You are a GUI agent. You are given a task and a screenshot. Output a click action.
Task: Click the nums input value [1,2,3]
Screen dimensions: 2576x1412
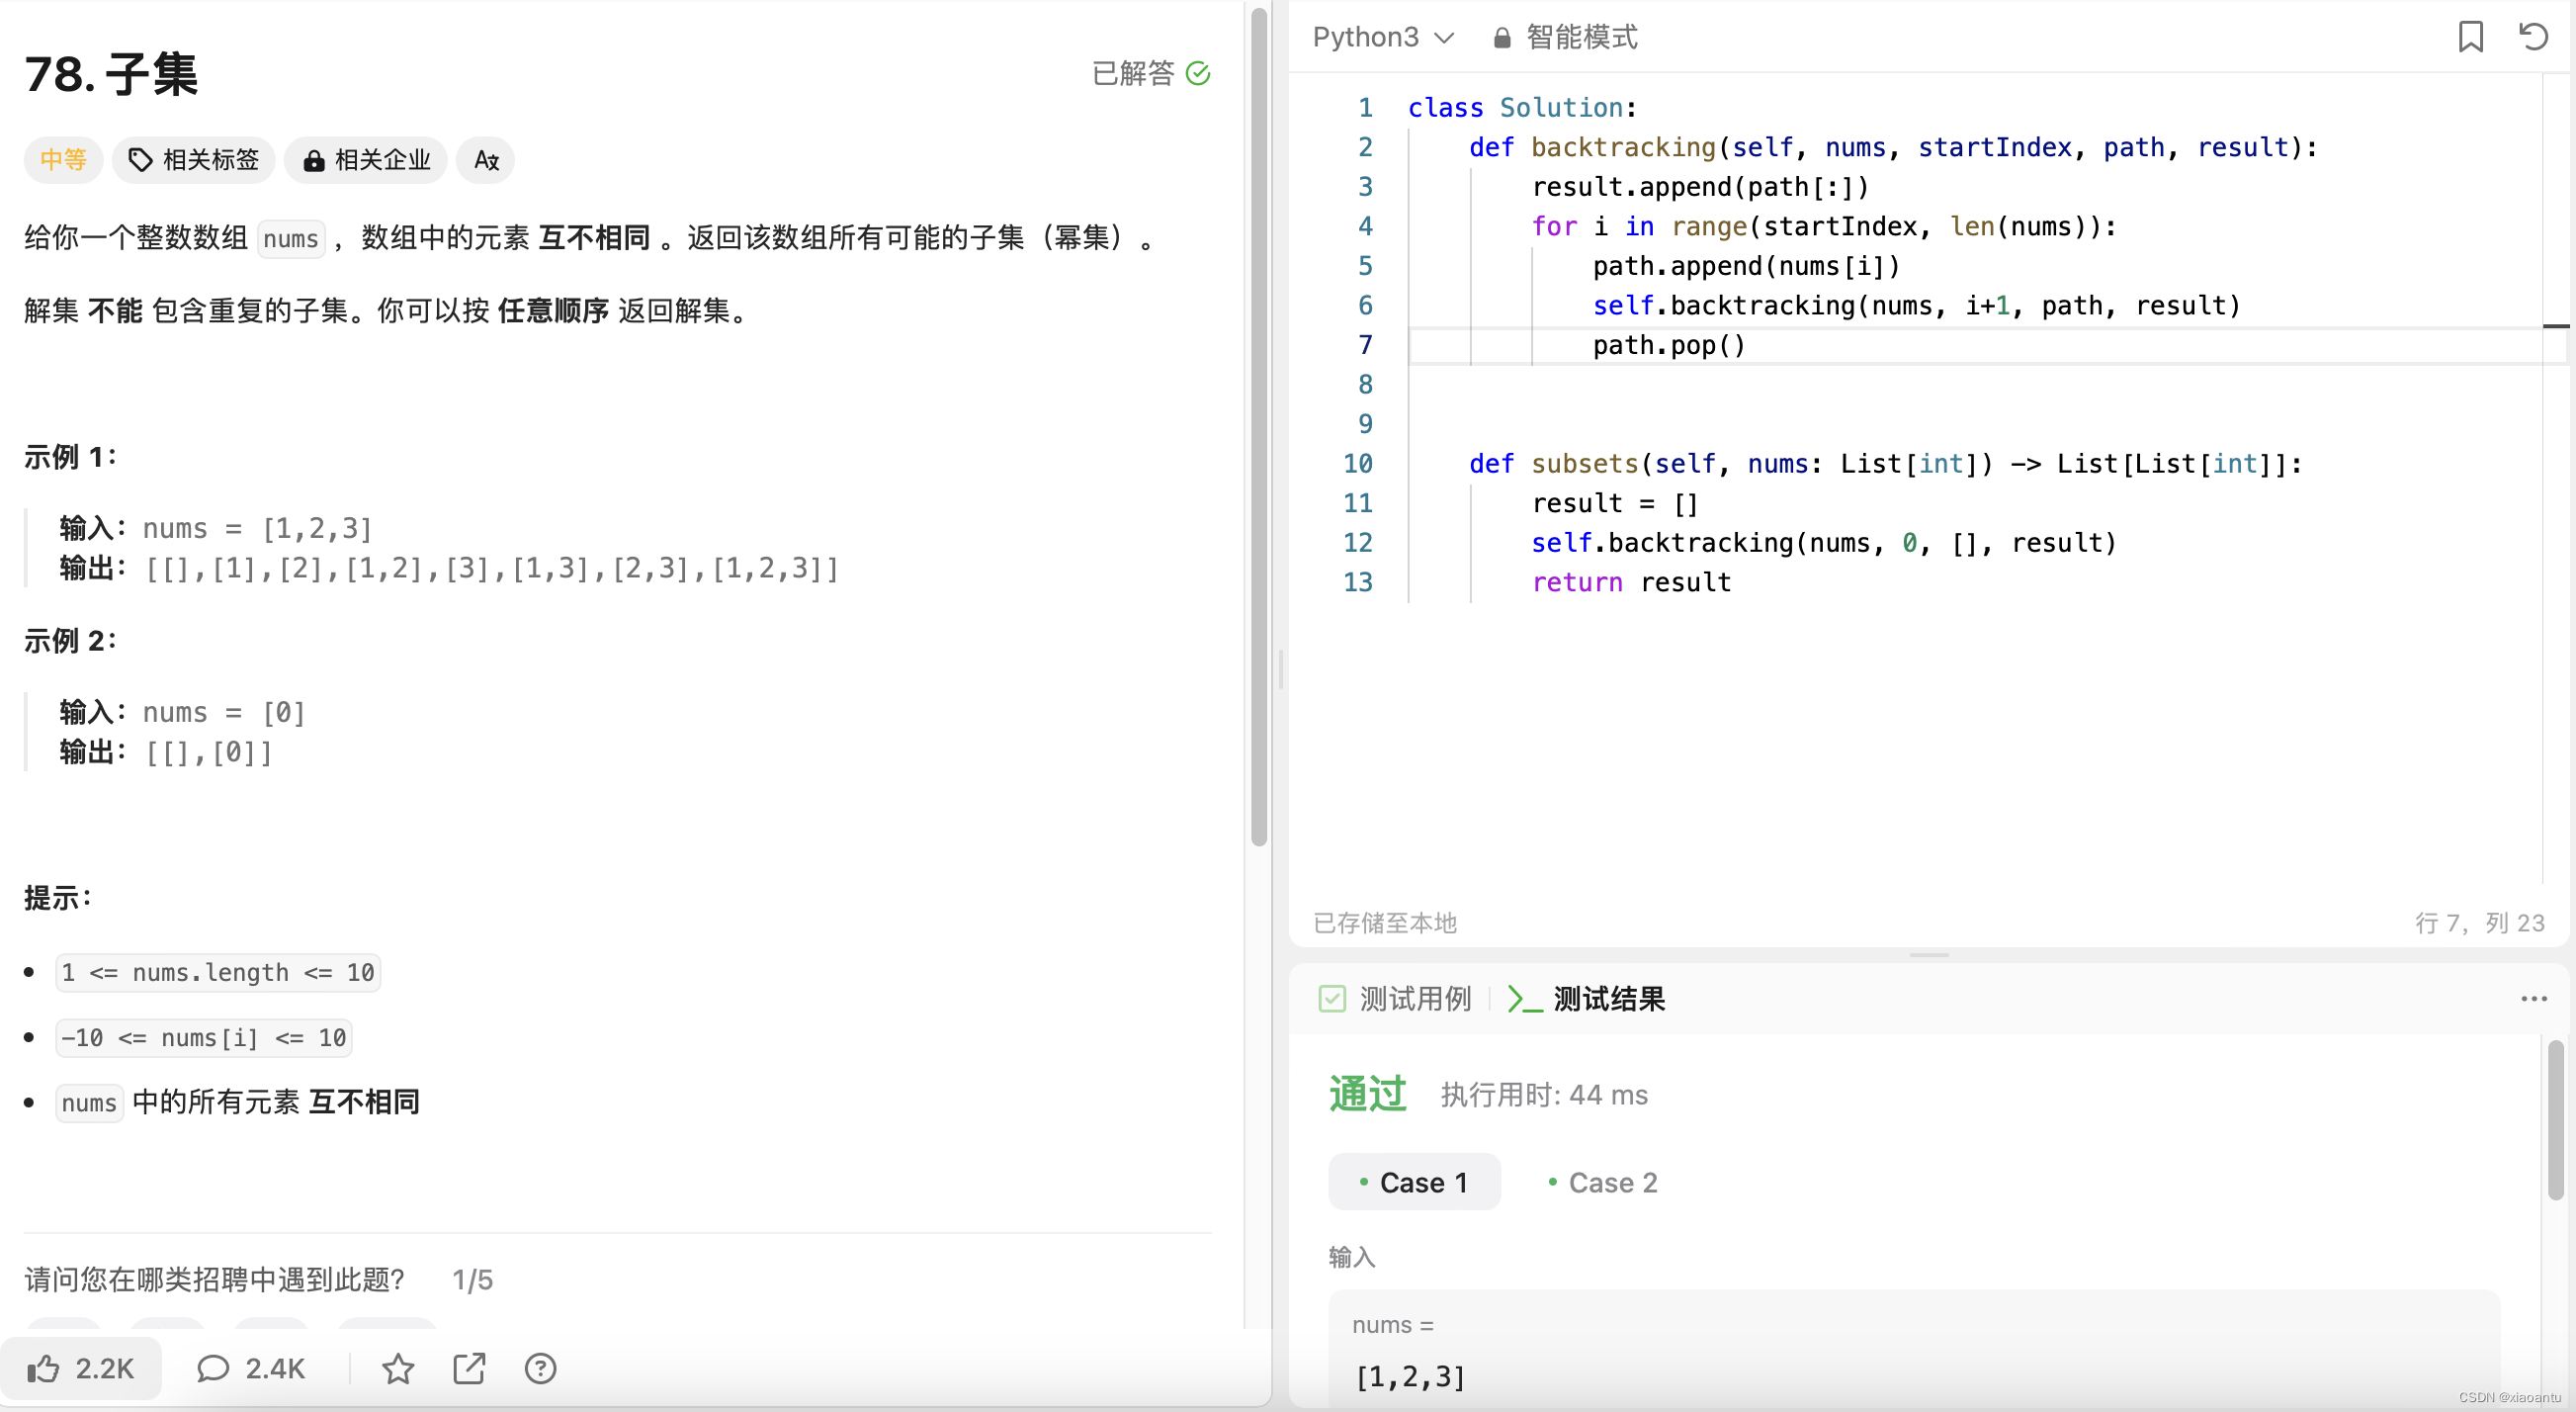(x=1410, y=1376)
